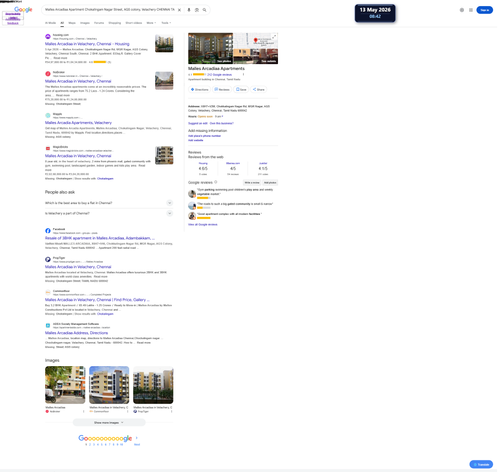The height and width of the screenshot is (472, 500).
Task: Open 'Malles Arcadiaa in Velachery, Chennai - Housing' result
Action: point(87,44)
